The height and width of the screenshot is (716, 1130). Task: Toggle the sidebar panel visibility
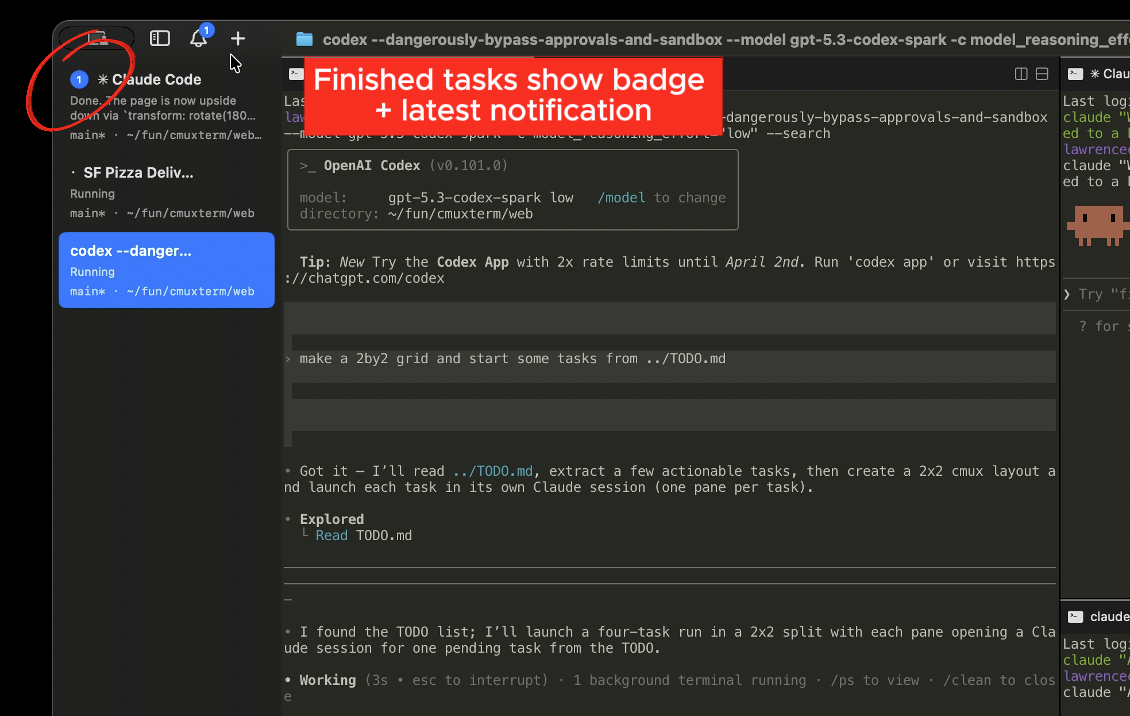pos(159,38)
